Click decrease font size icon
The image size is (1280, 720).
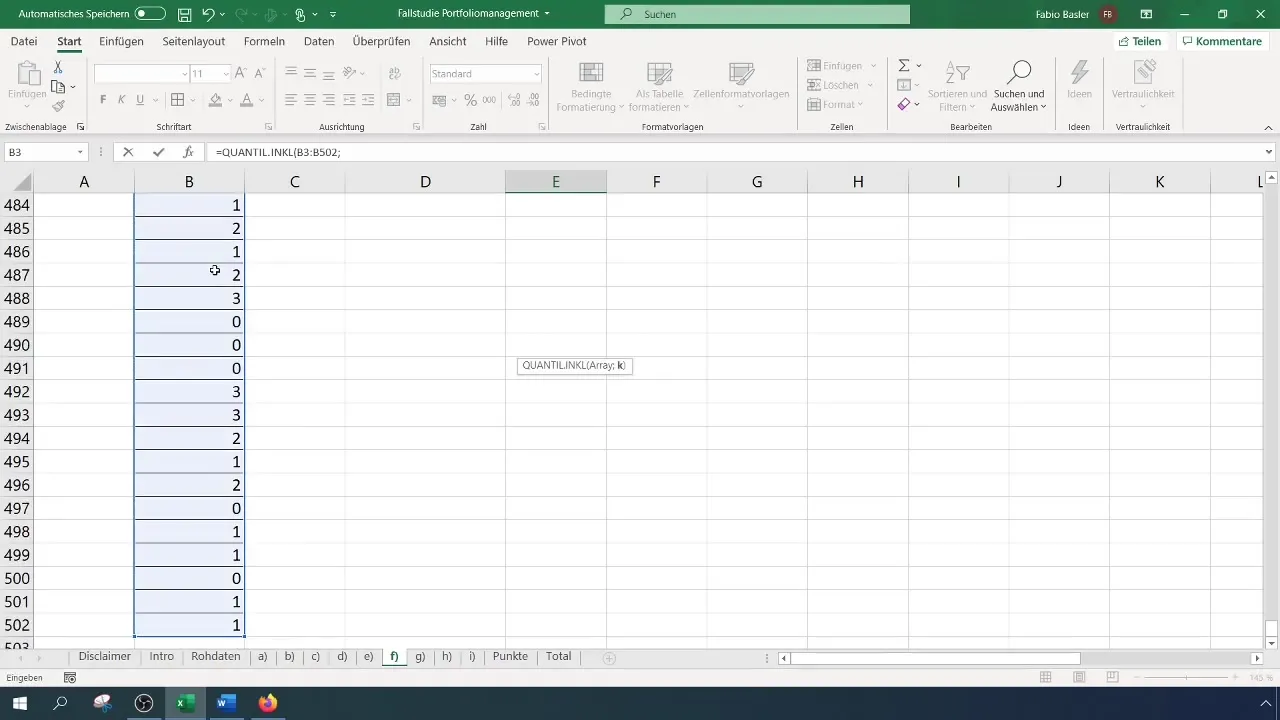pyautogui.click(x=259, y=74)
